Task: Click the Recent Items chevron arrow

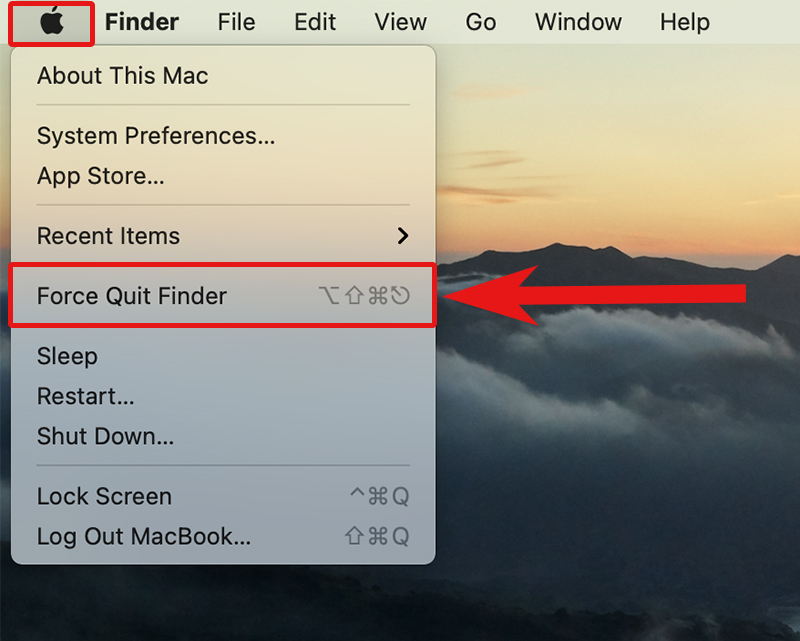Action: tap(403, 236)
